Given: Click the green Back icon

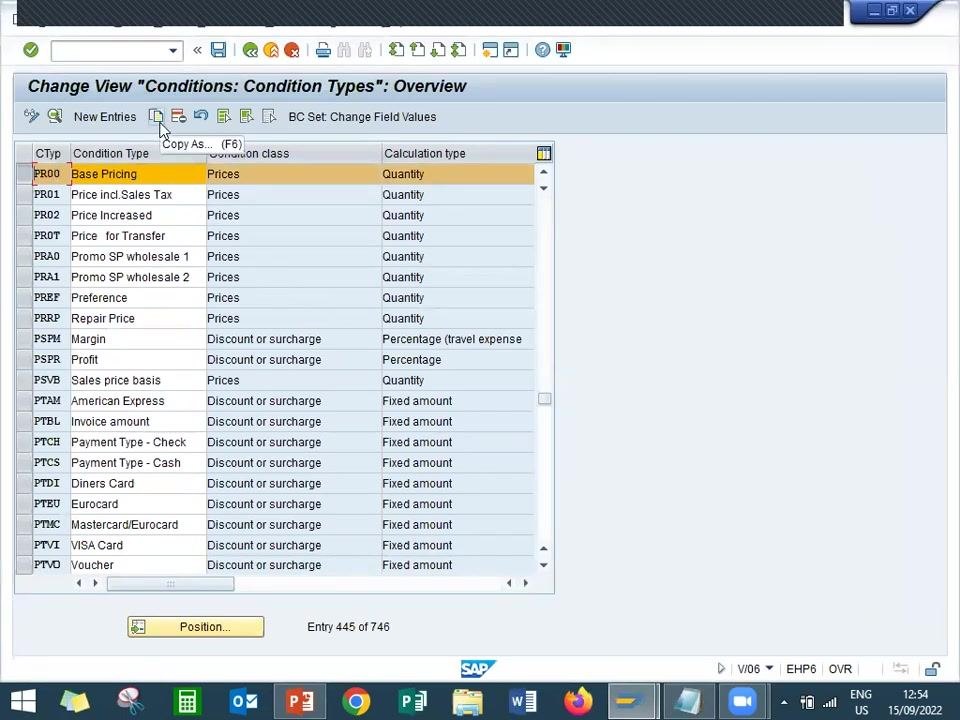Looking at the screenshot, I should [x=250, y=50].
